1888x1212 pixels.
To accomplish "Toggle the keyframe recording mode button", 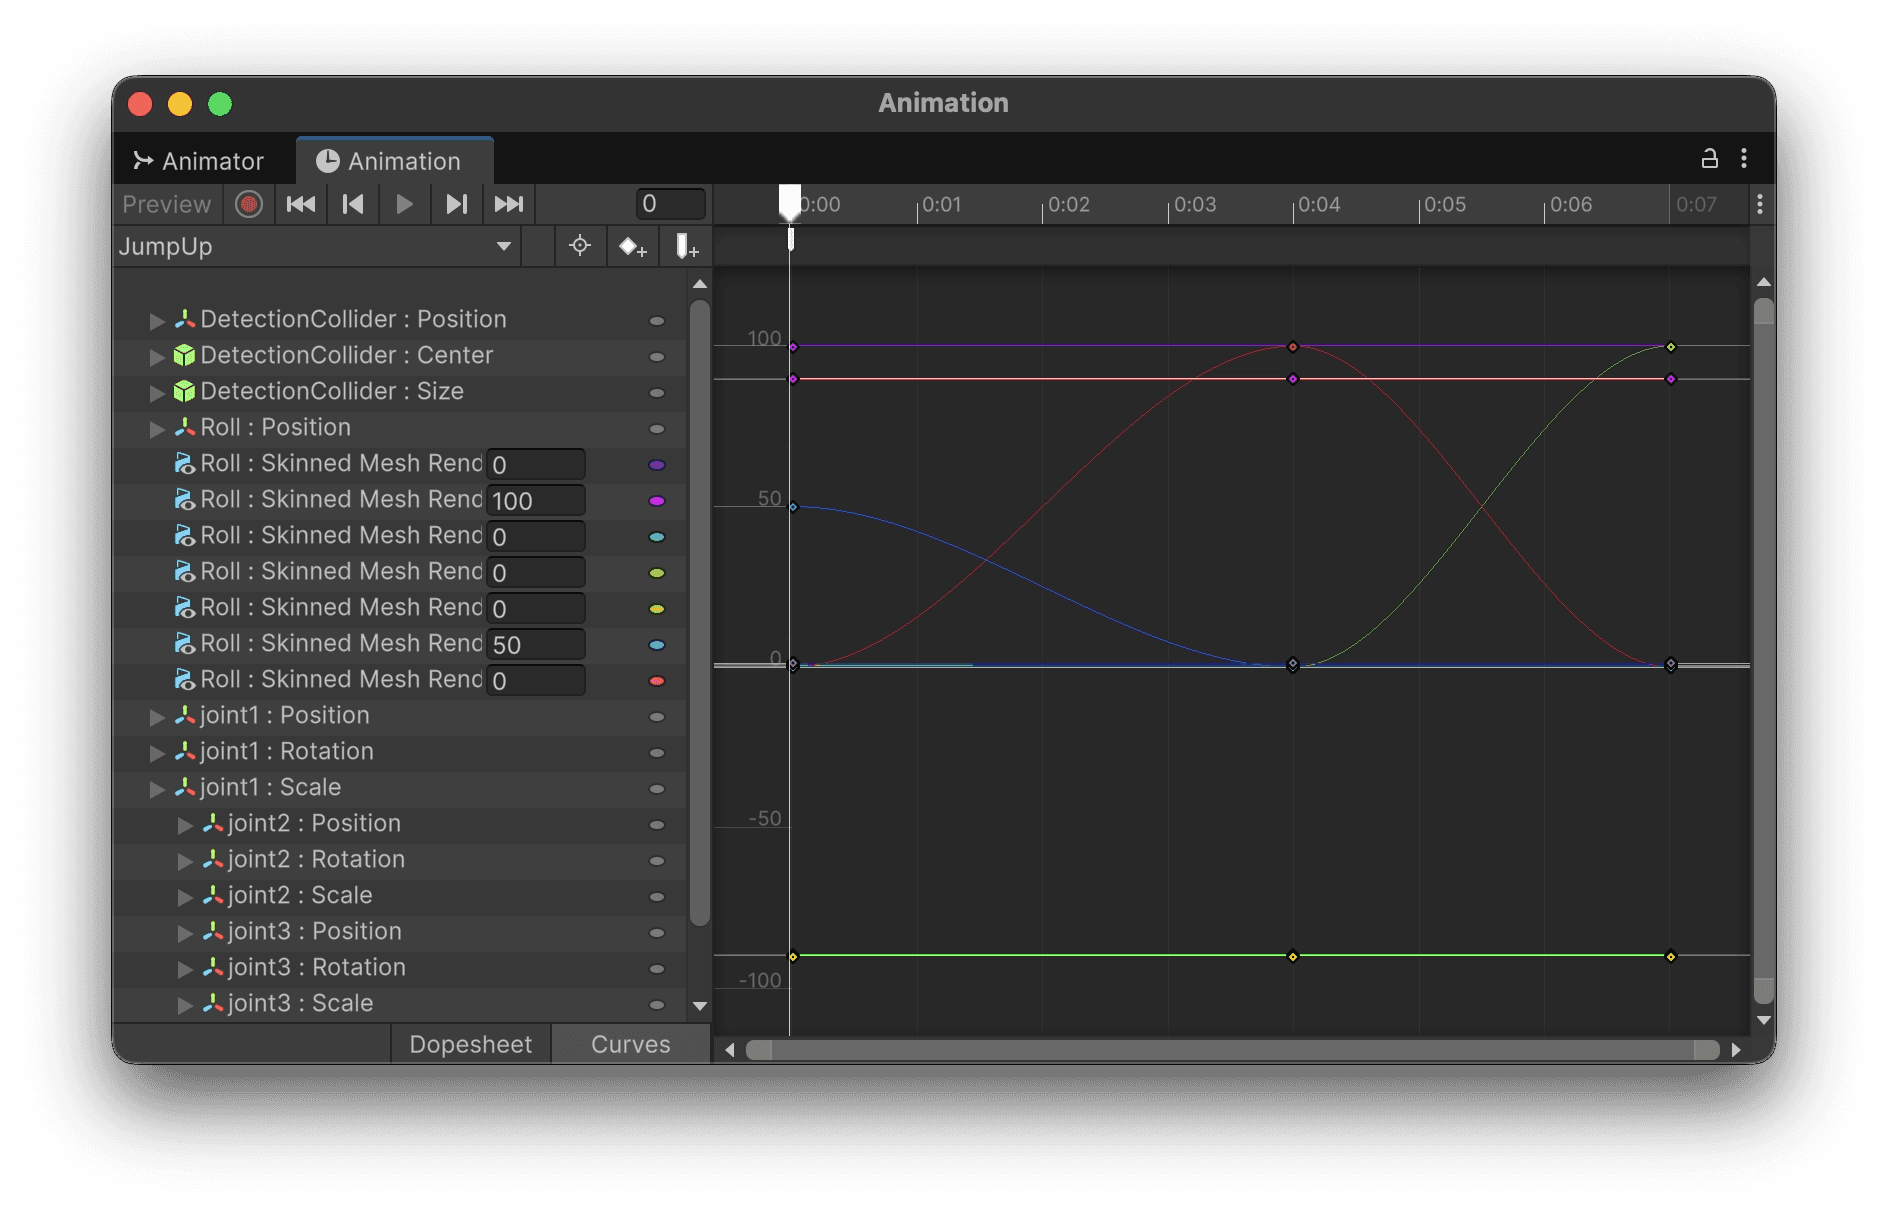I will tap(249, 205).
